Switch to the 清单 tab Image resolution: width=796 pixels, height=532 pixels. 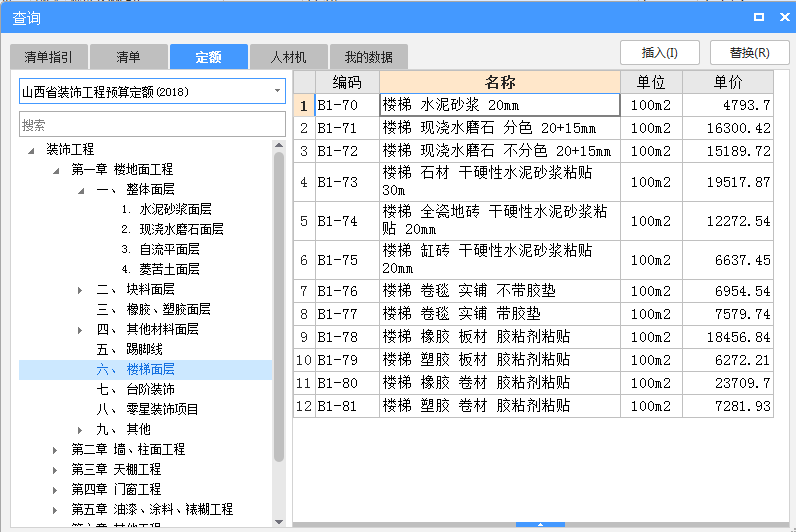tap(128, 57)
